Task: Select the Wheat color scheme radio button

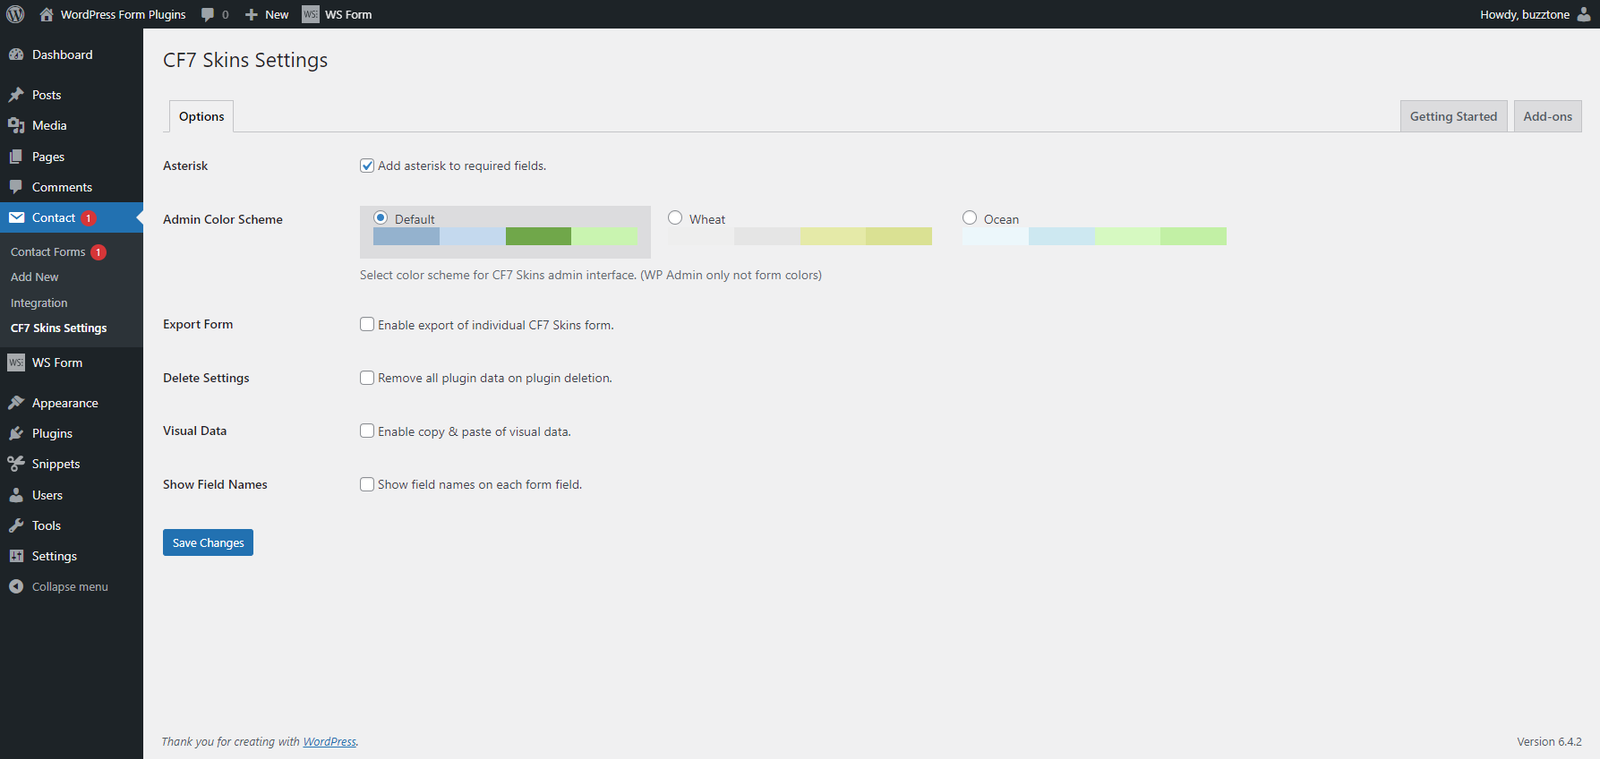Action: coord(675,218)
